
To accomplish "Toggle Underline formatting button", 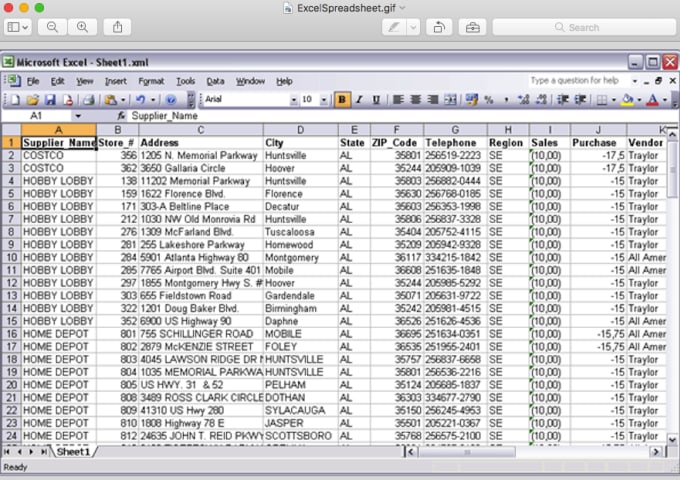I will pos(376,100).
